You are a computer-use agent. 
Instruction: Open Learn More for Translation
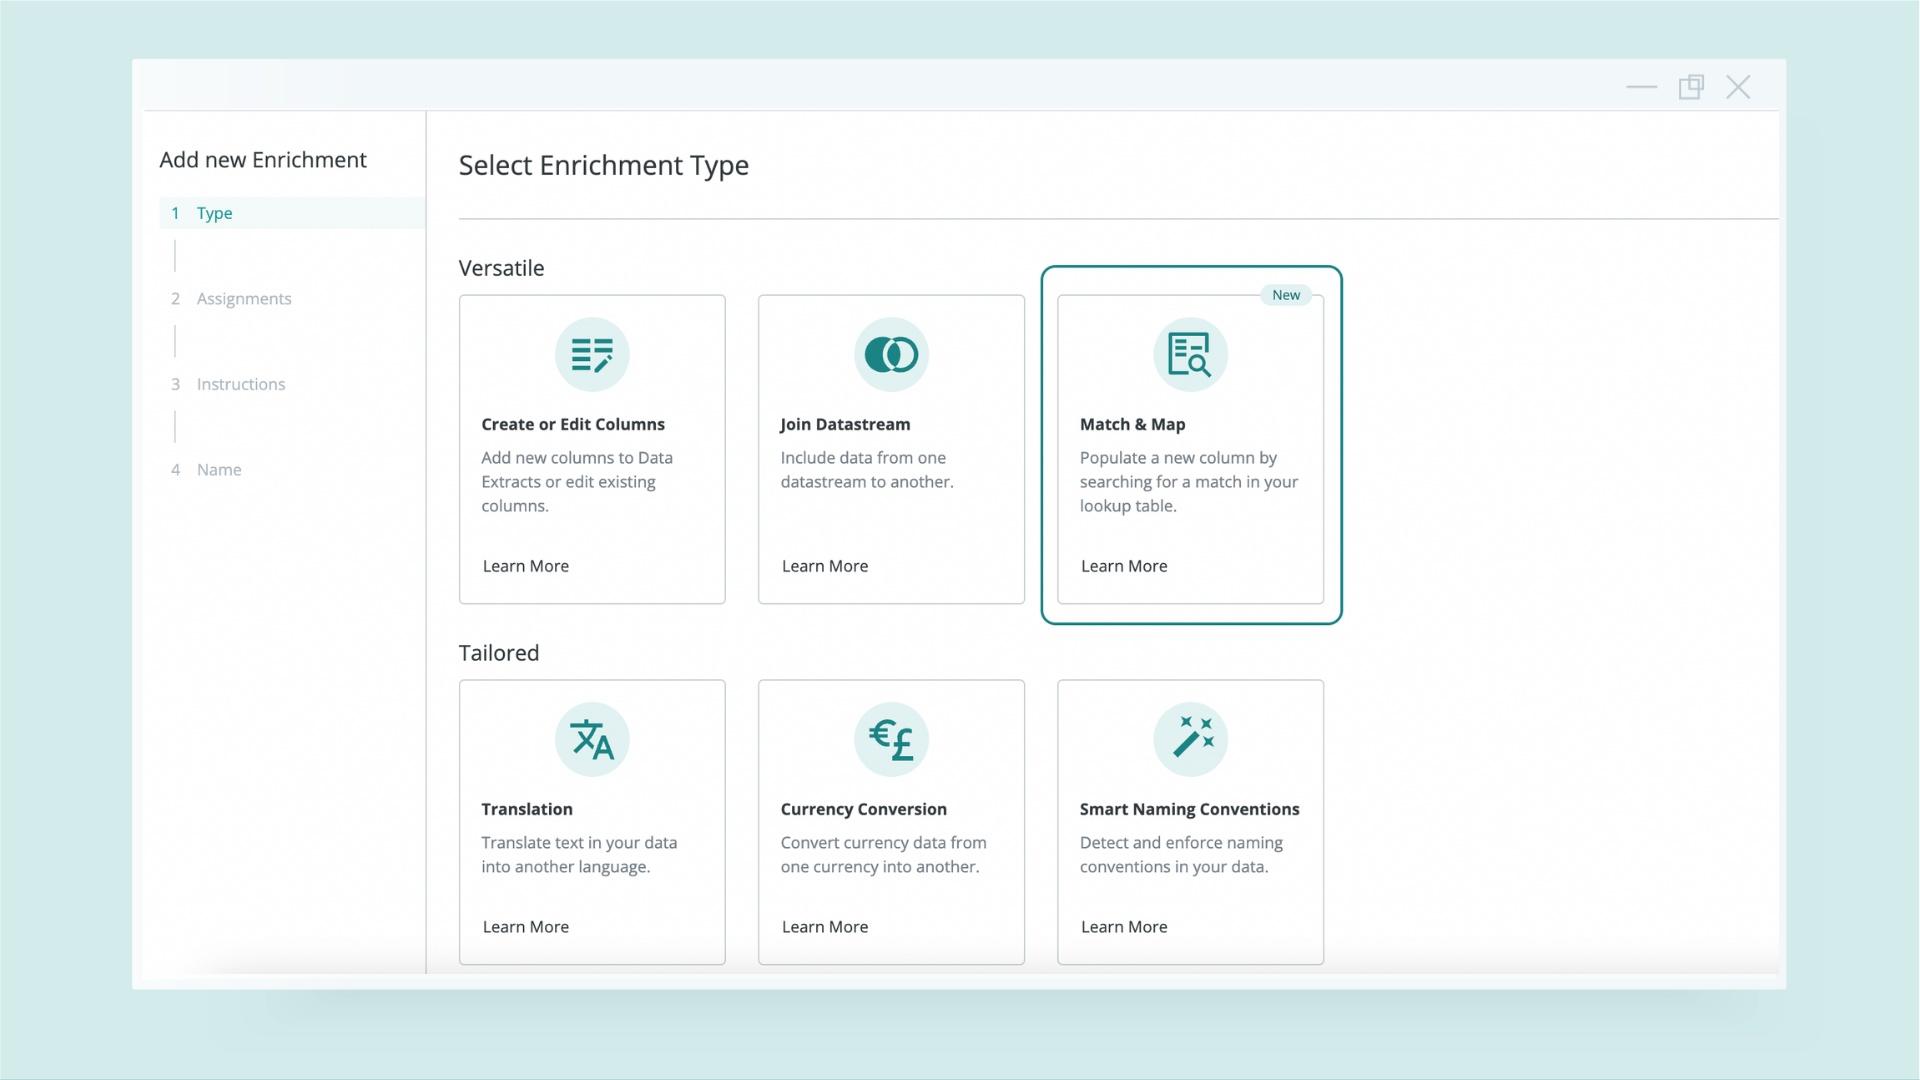click(525, 927)
